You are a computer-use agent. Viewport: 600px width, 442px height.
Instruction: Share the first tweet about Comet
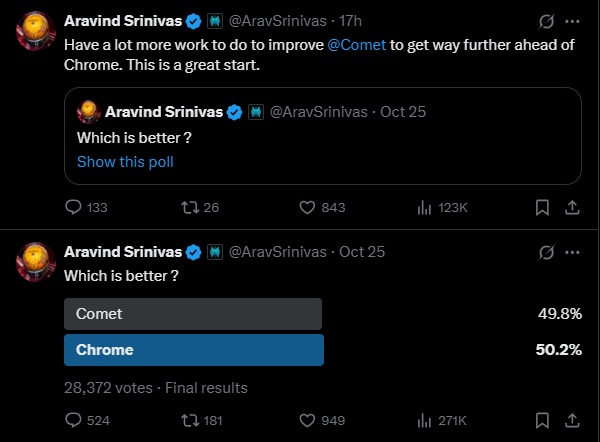point(572,207)
